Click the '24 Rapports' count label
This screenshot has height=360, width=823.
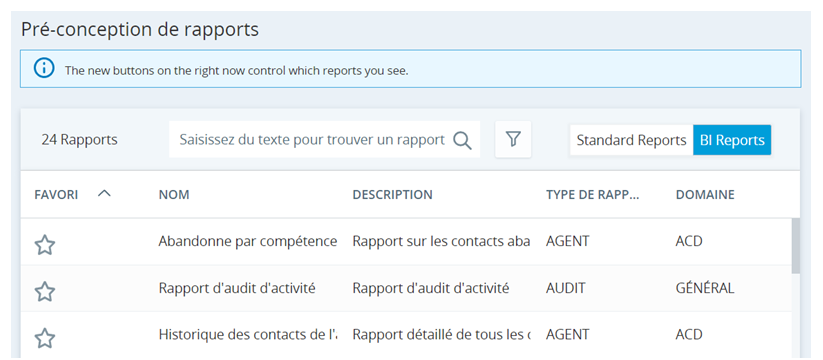tap(79, 140)
